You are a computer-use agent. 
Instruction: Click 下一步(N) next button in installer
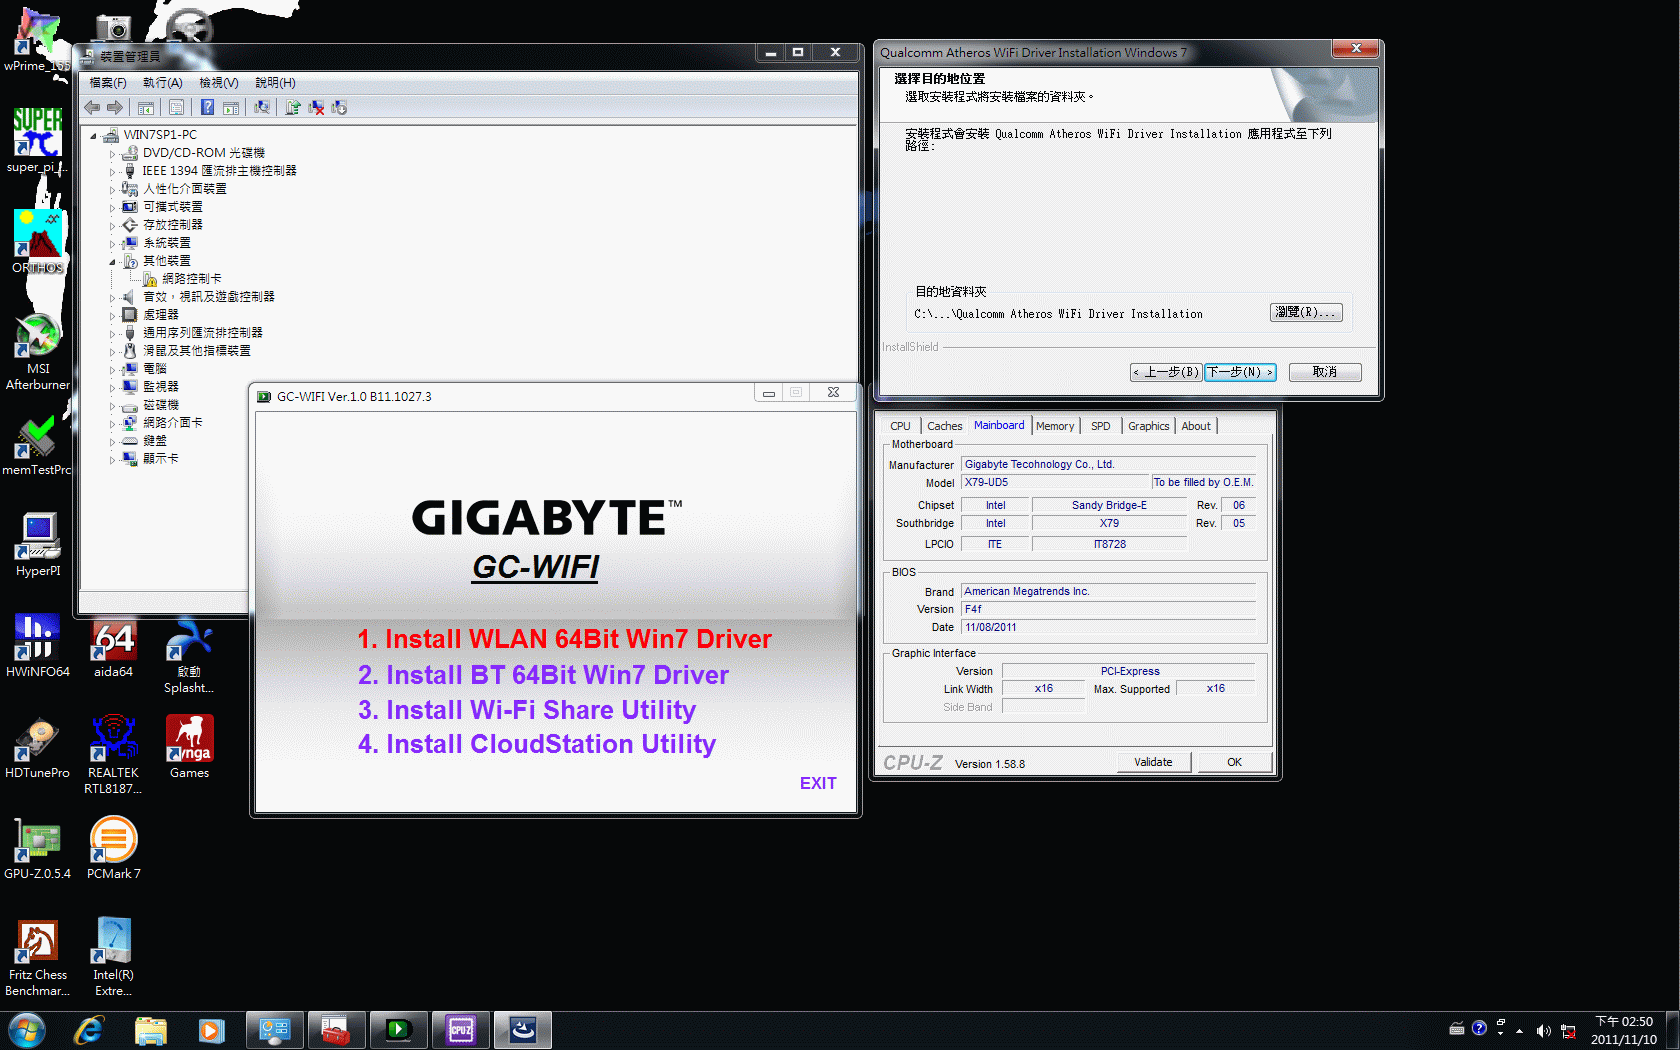1240,372
